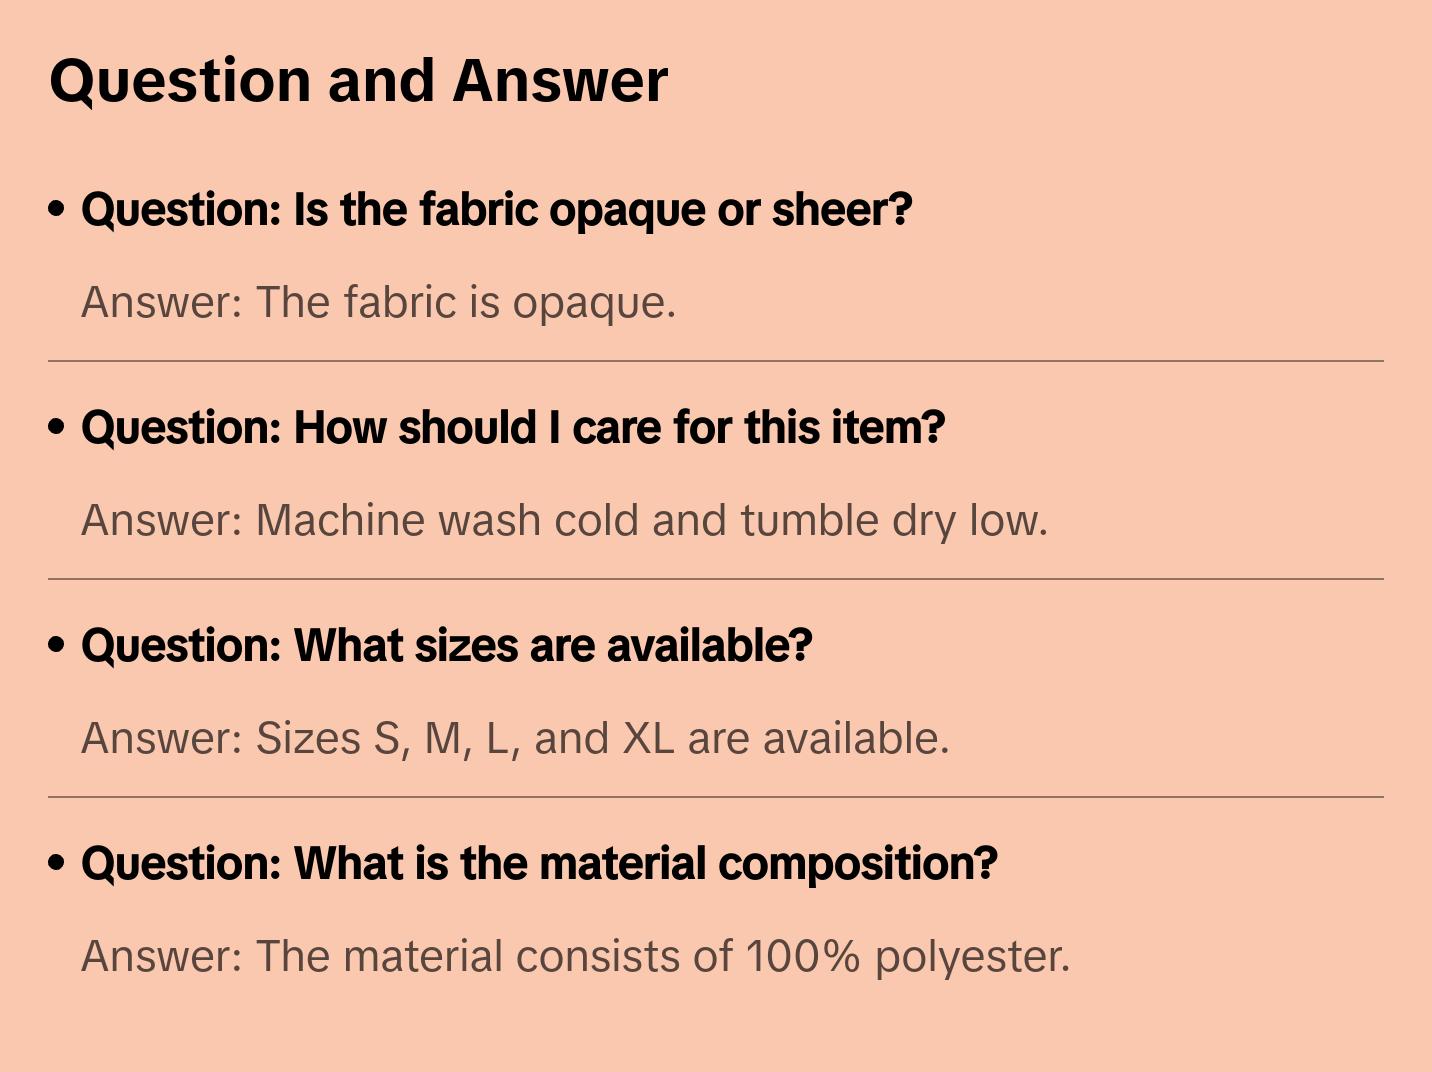
Task: Click the divider line below the machine wash answer
Action: 716,579
